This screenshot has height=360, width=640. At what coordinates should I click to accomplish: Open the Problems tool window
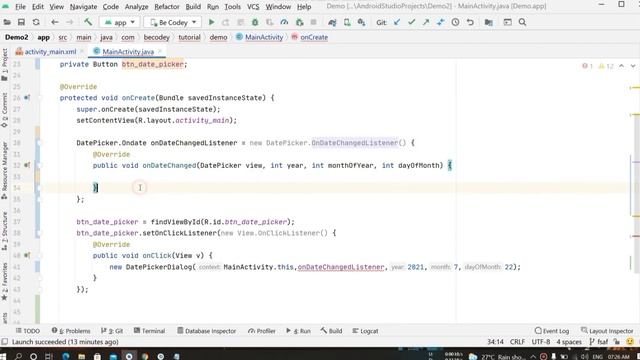[x=71, y=331]
